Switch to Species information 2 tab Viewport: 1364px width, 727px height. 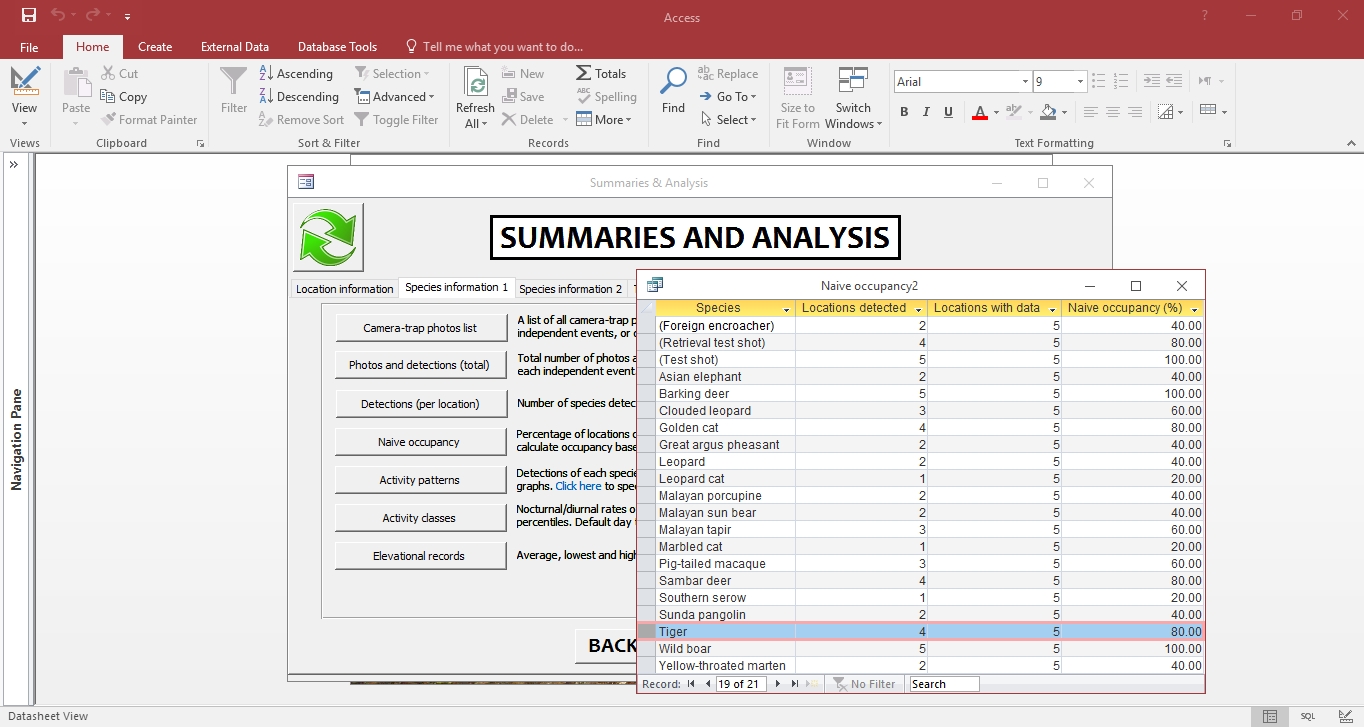click(570, 289)
